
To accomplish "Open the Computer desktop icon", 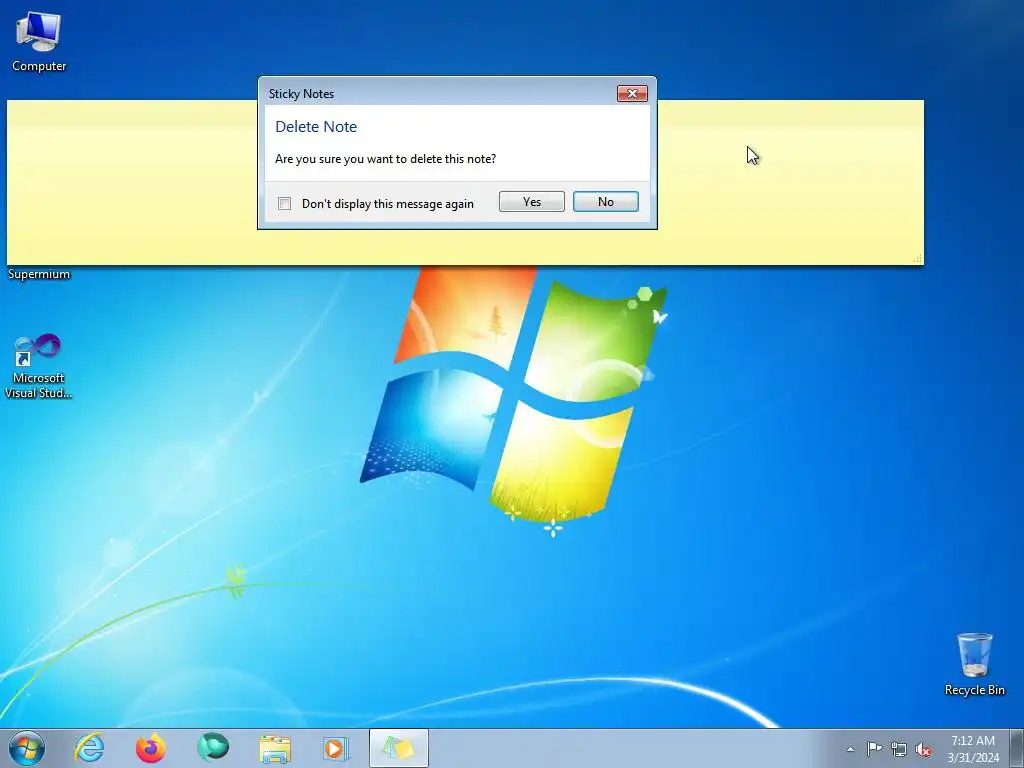I will point(39,41).
